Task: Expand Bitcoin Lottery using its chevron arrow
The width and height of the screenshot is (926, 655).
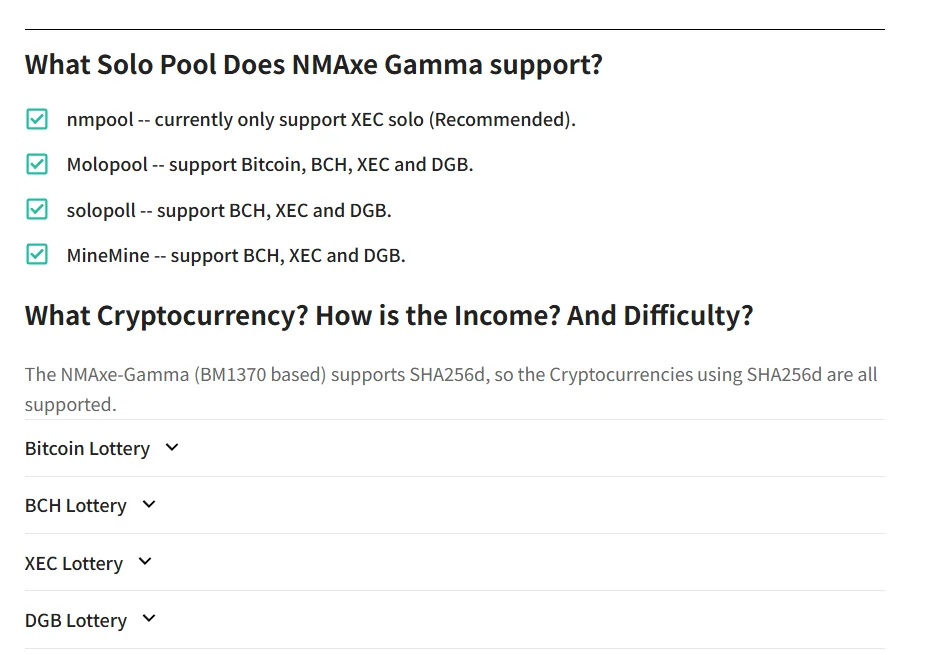Action: click(x=172, y=448)
